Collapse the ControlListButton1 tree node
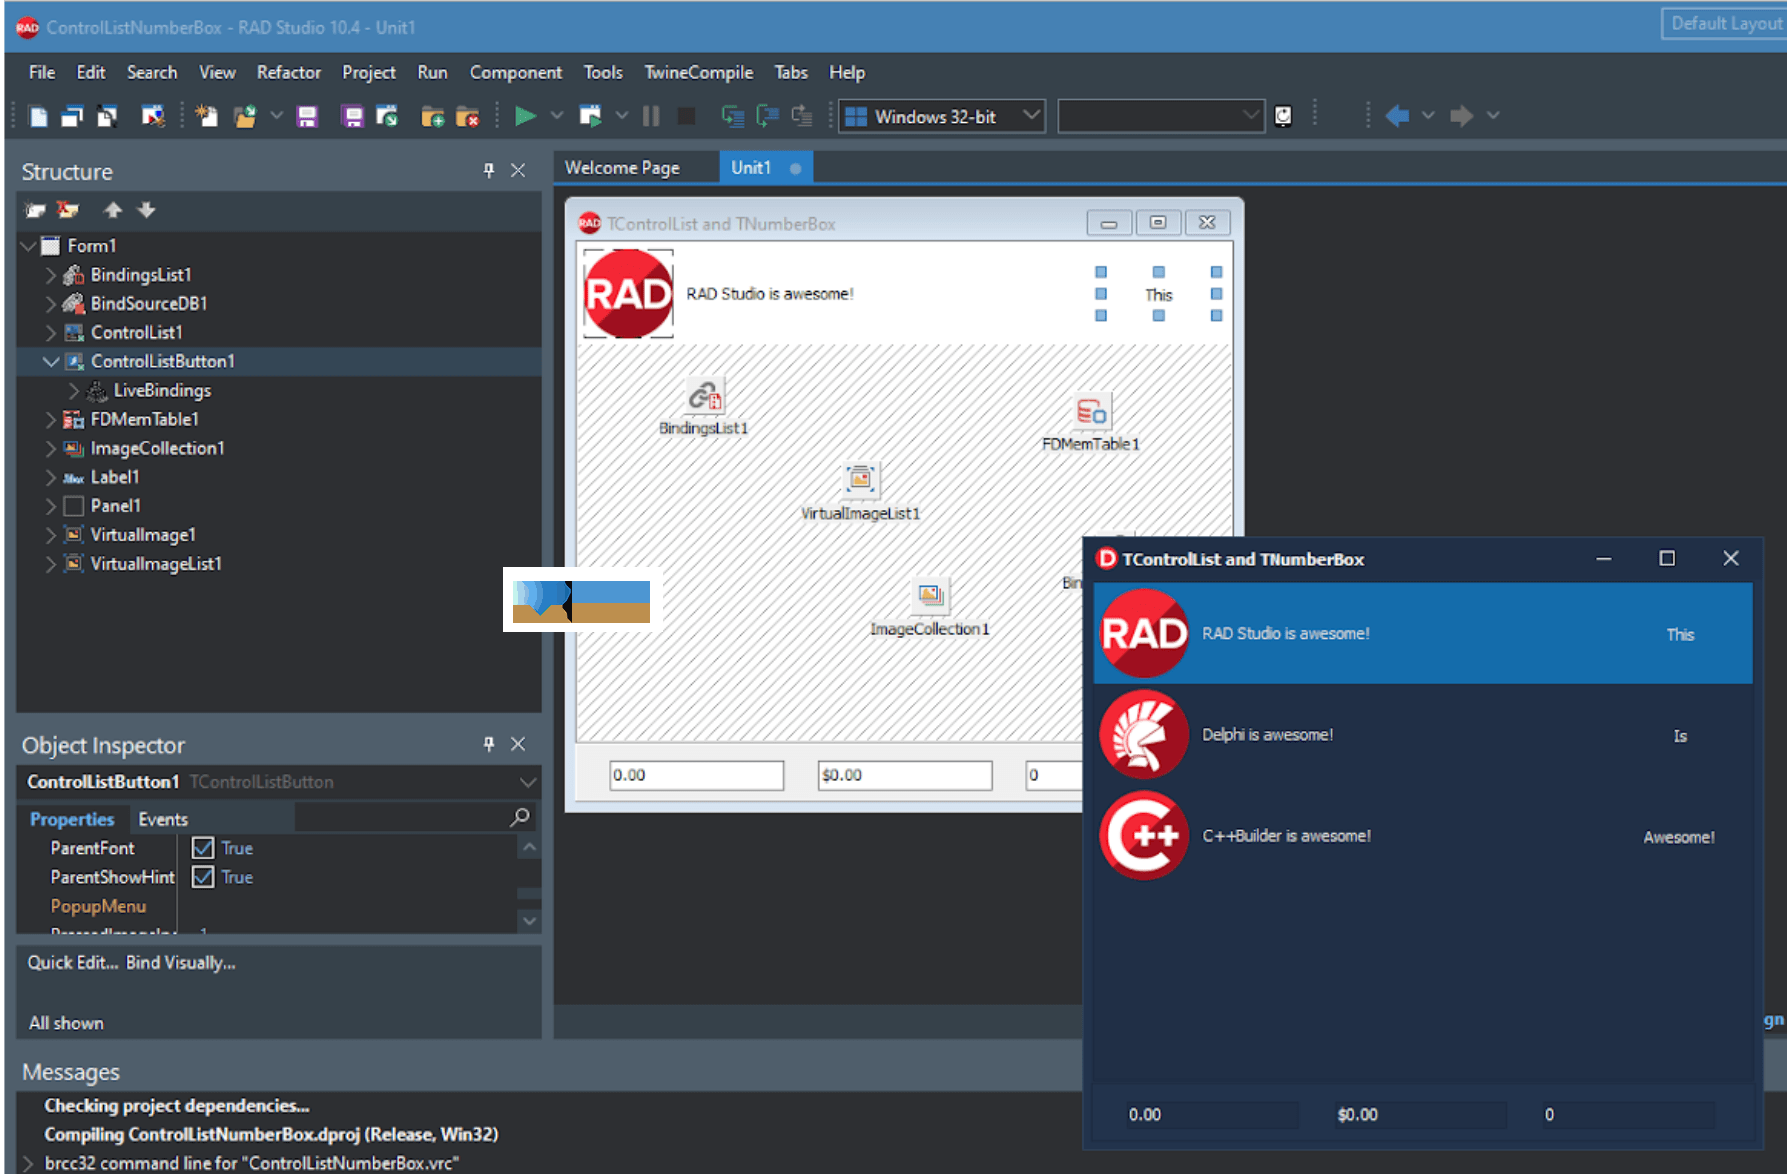Screen dimensions: 1787x1174 51,362
